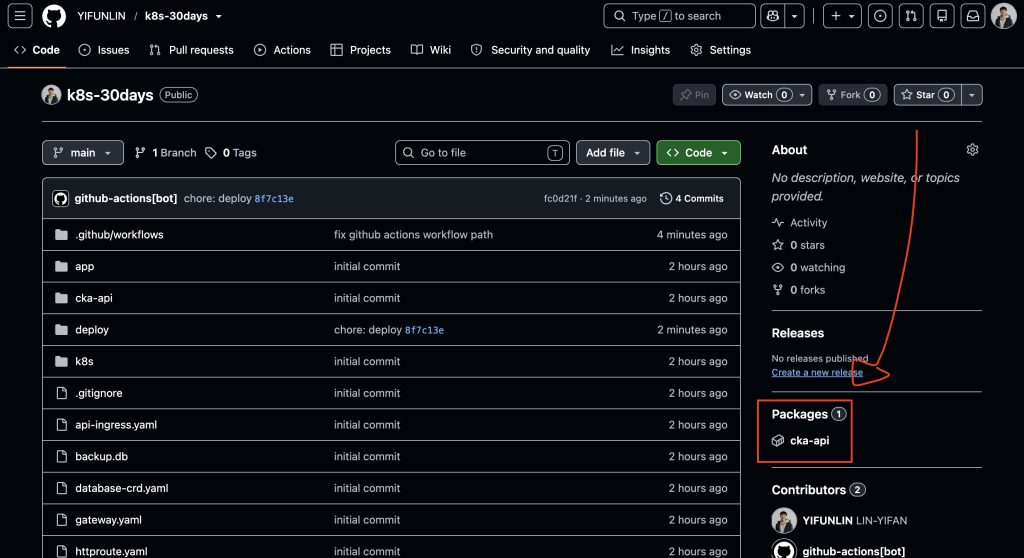Open repository Settings tab
1024x558 pixels.
(x=720, y=50)
